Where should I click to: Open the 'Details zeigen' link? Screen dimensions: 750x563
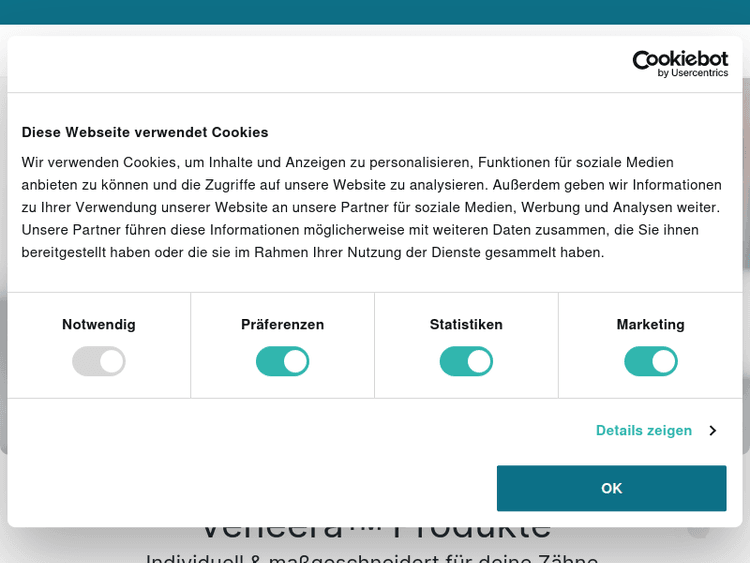644,430
